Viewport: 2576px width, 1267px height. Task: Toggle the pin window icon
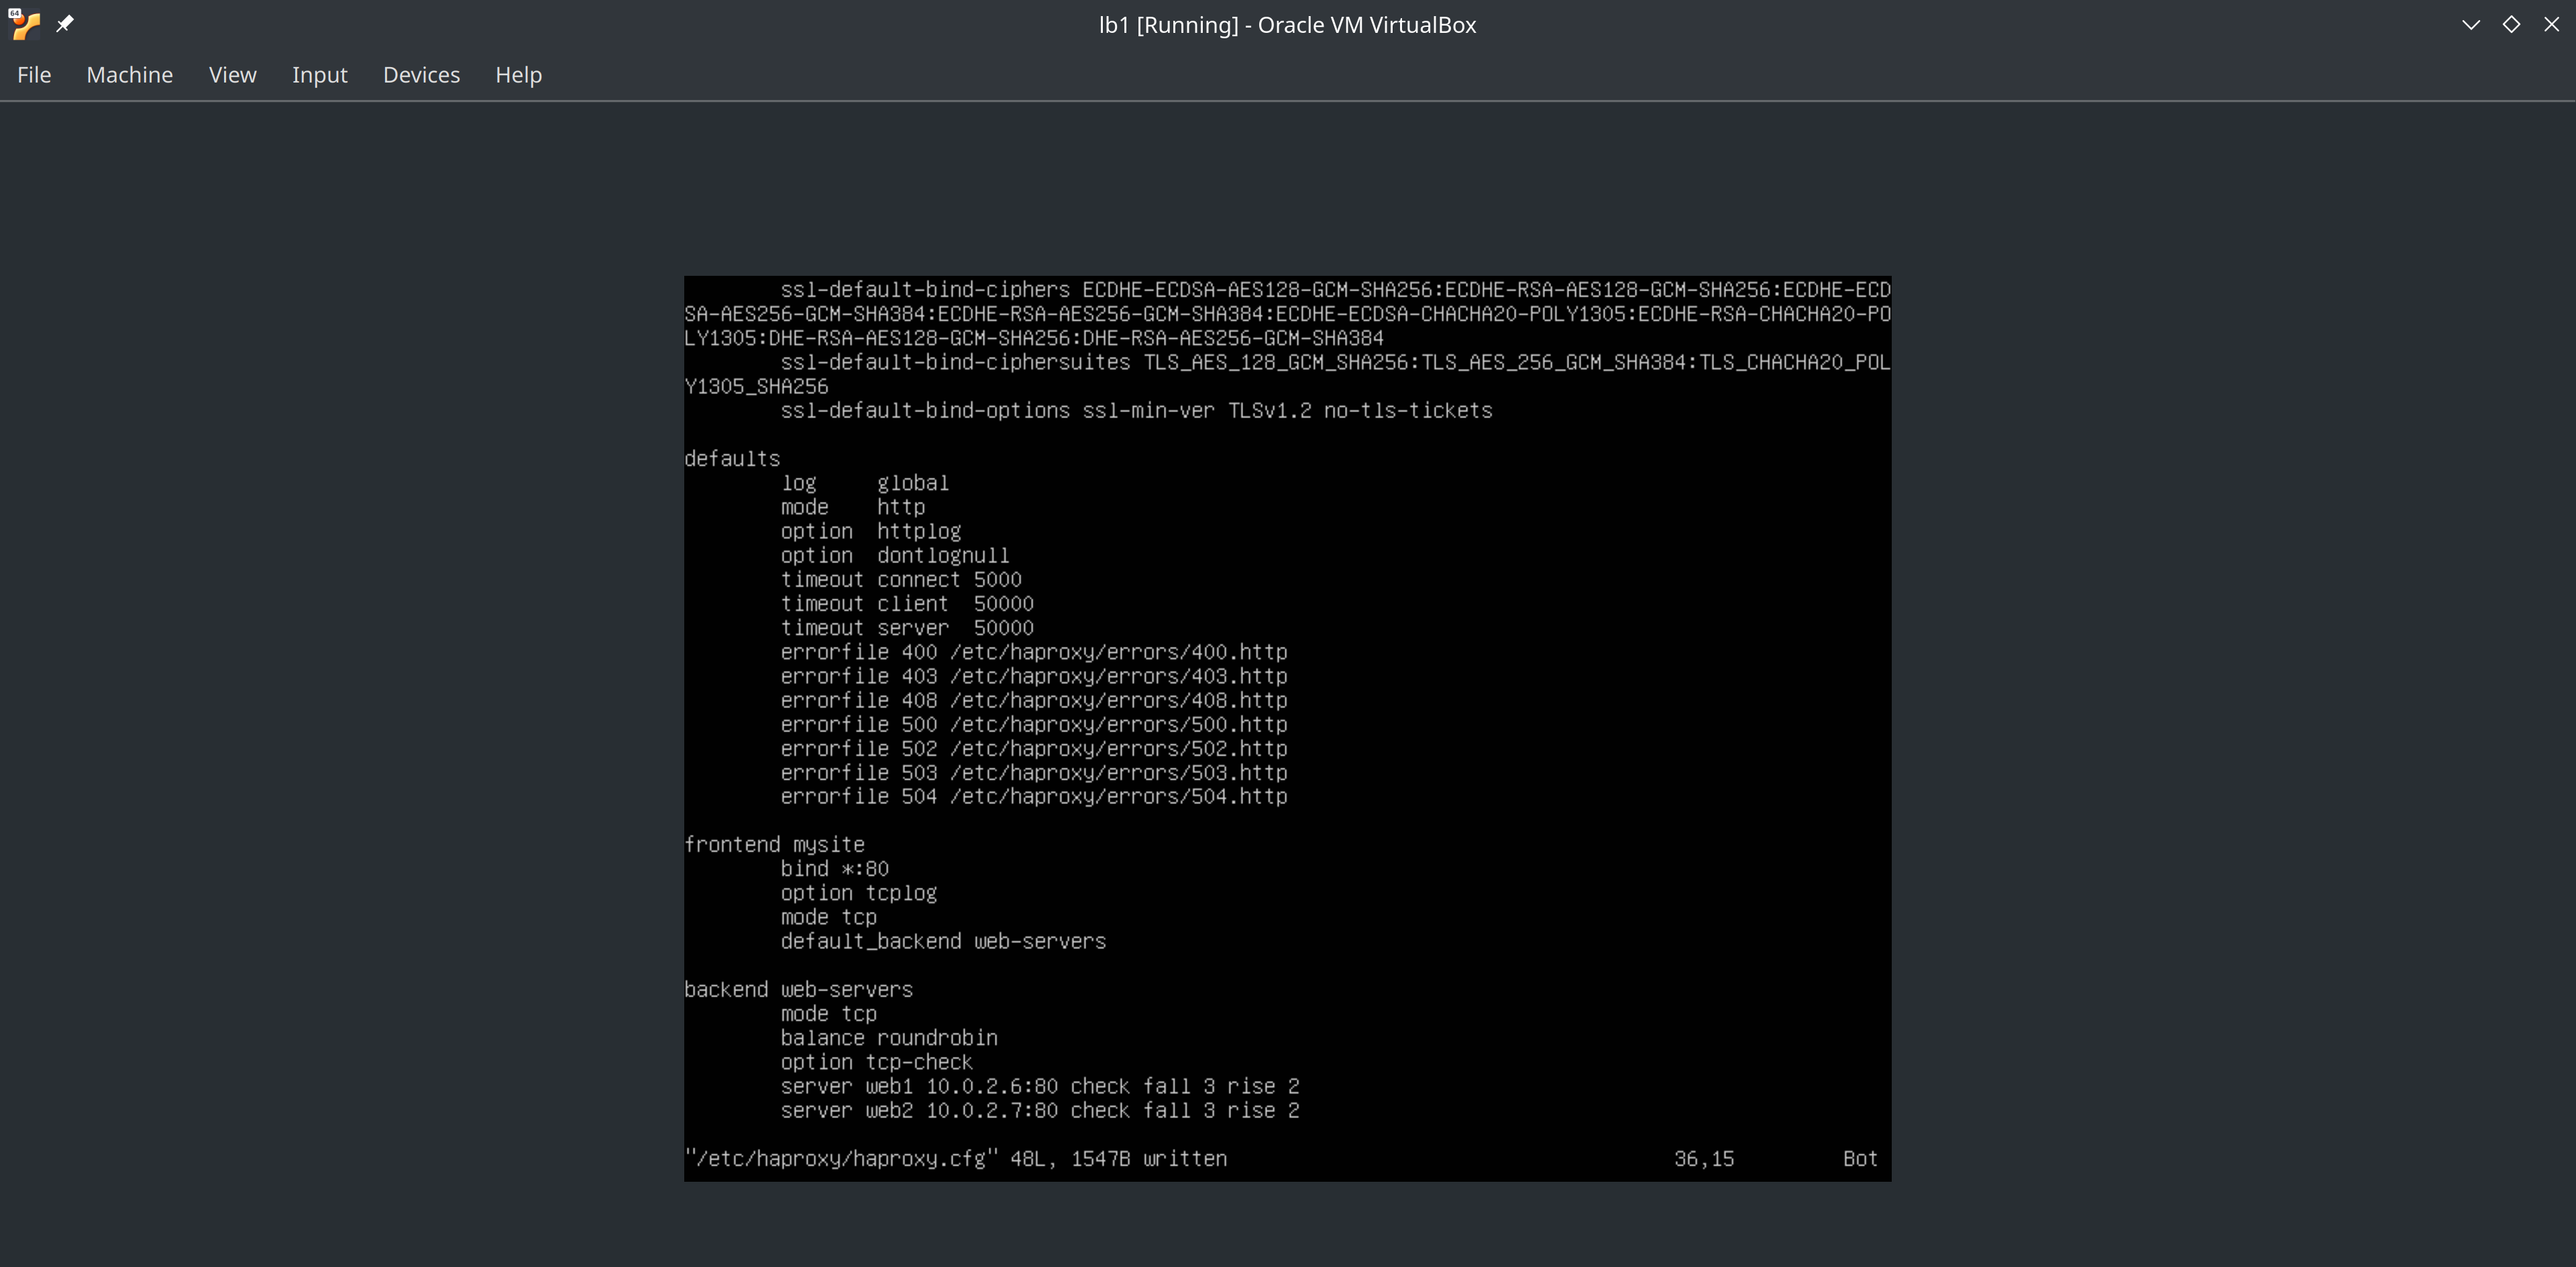(65, 24)
